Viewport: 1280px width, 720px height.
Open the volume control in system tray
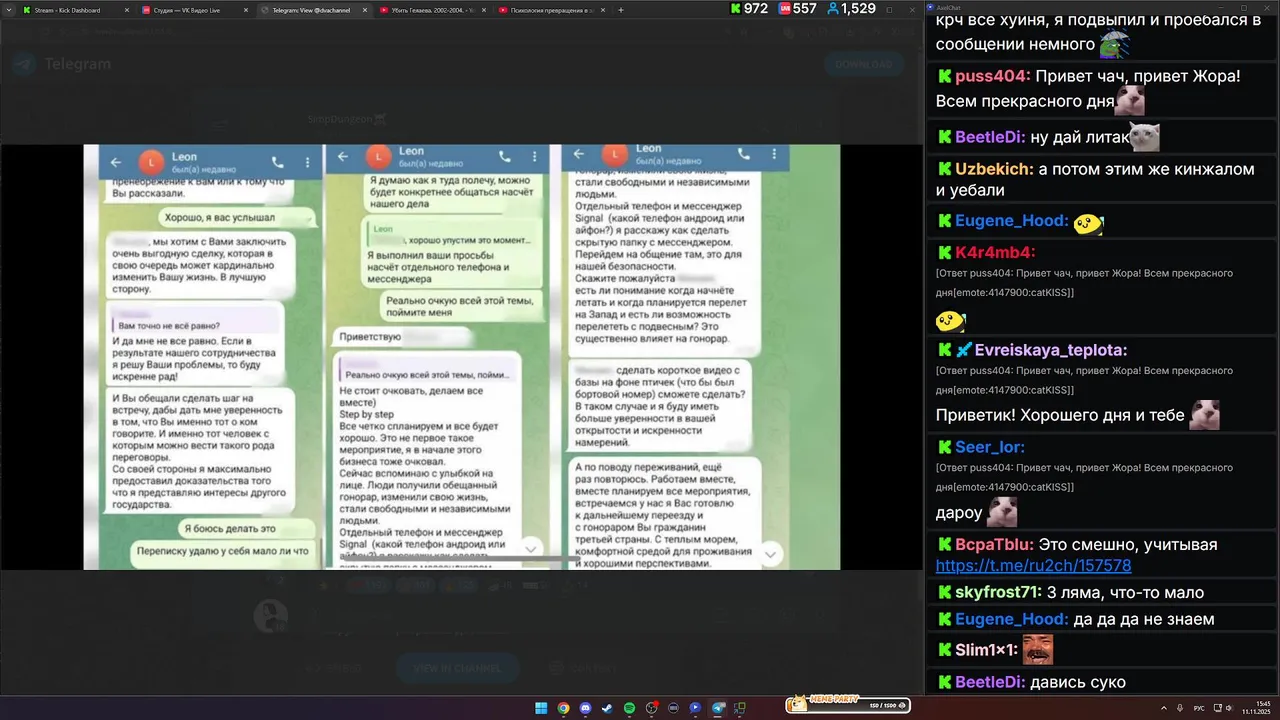click(x=1230, y=708)
